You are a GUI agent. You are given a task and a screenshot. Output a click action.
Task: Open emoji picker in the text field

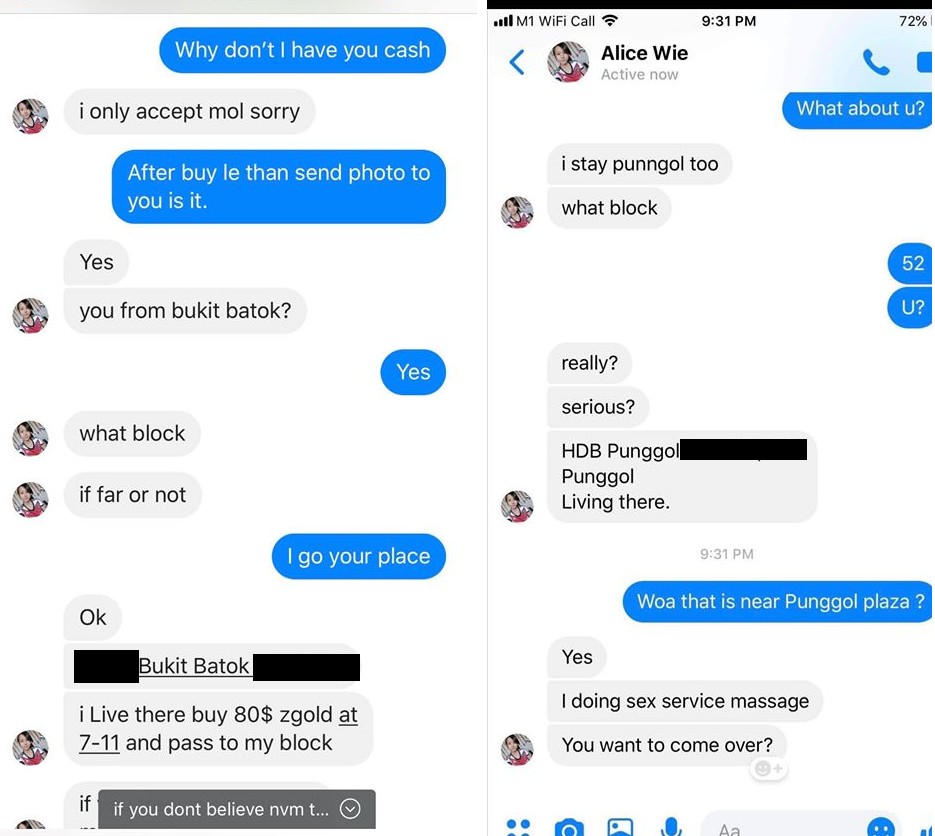881,828
